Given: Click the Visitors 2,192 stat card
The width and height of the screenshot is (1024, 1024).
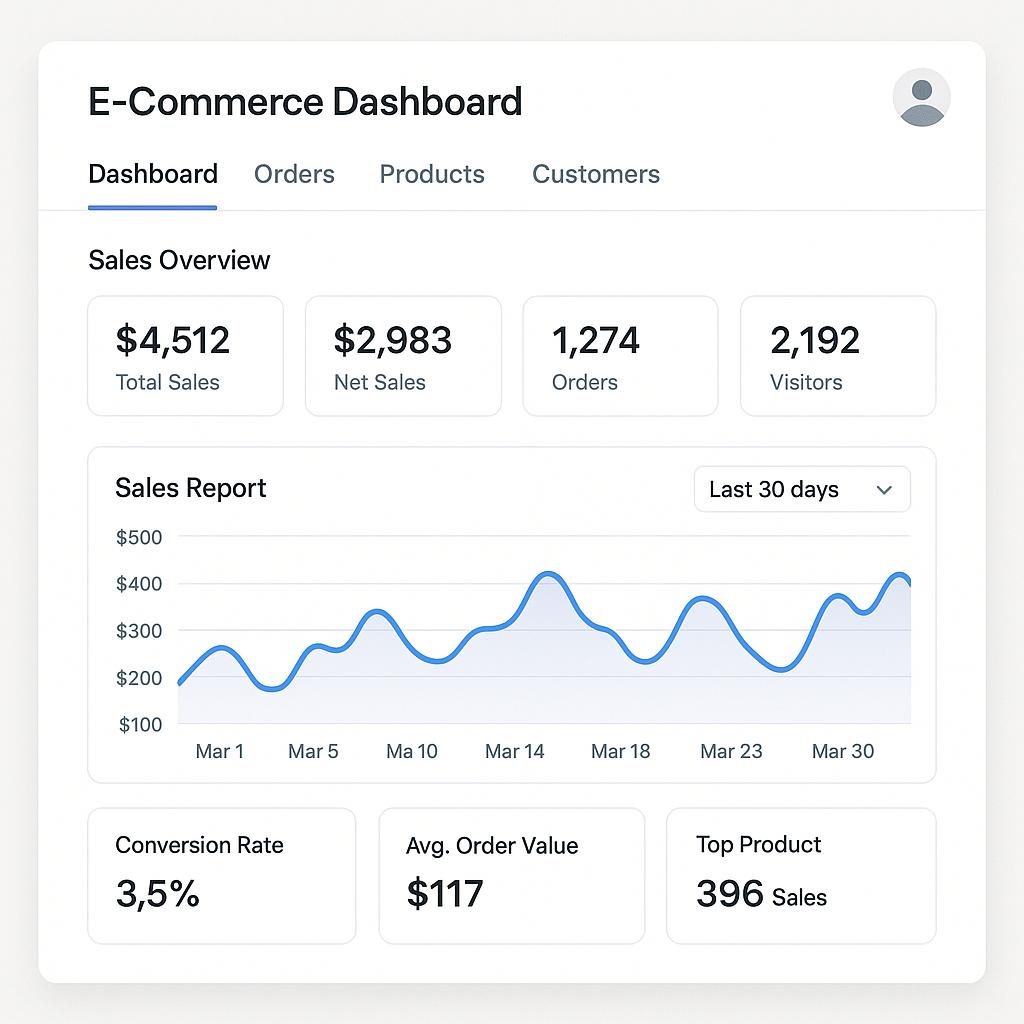Looking at the screenshot, I should tap(838, 356).
